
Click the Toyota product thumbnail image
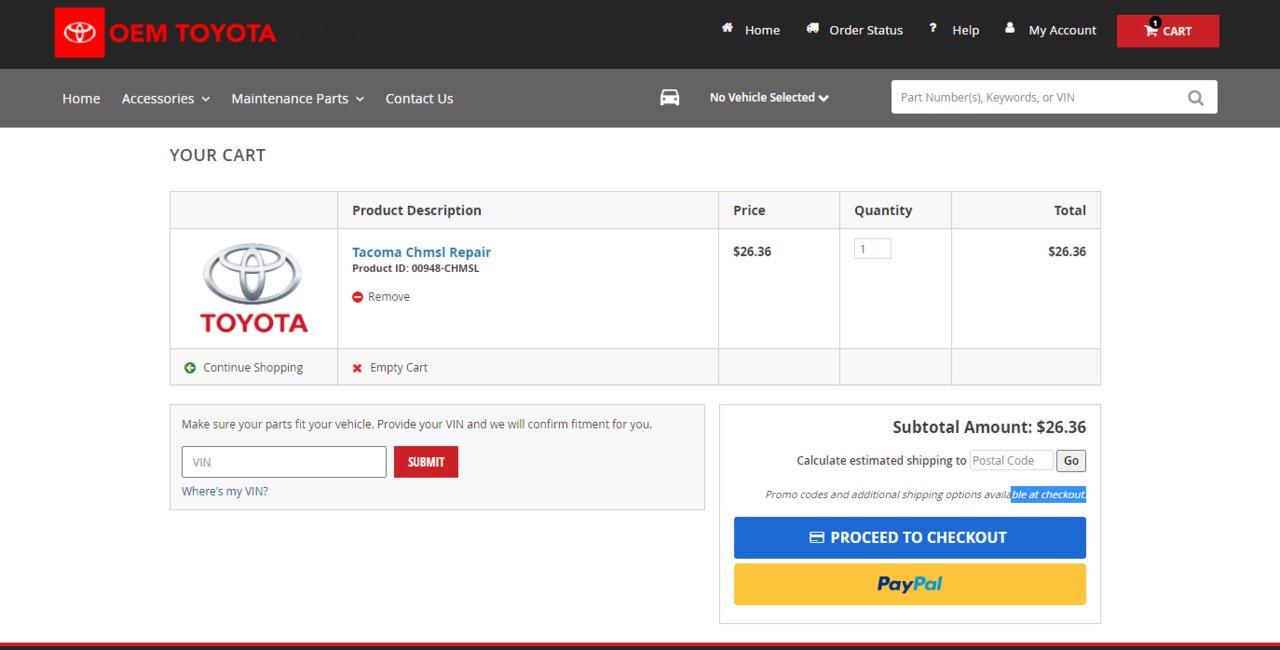(254, 288)
